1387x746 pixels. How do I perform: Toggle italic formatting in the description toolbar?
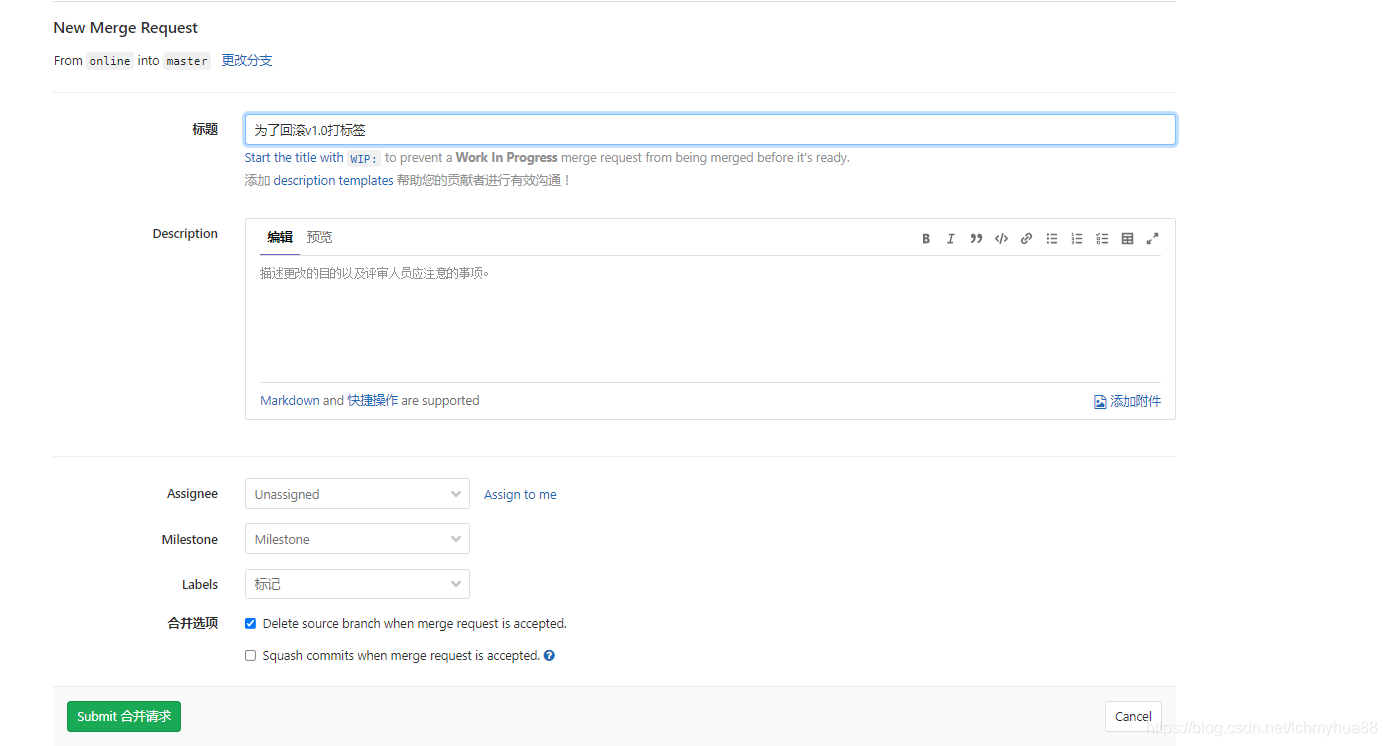950,238
